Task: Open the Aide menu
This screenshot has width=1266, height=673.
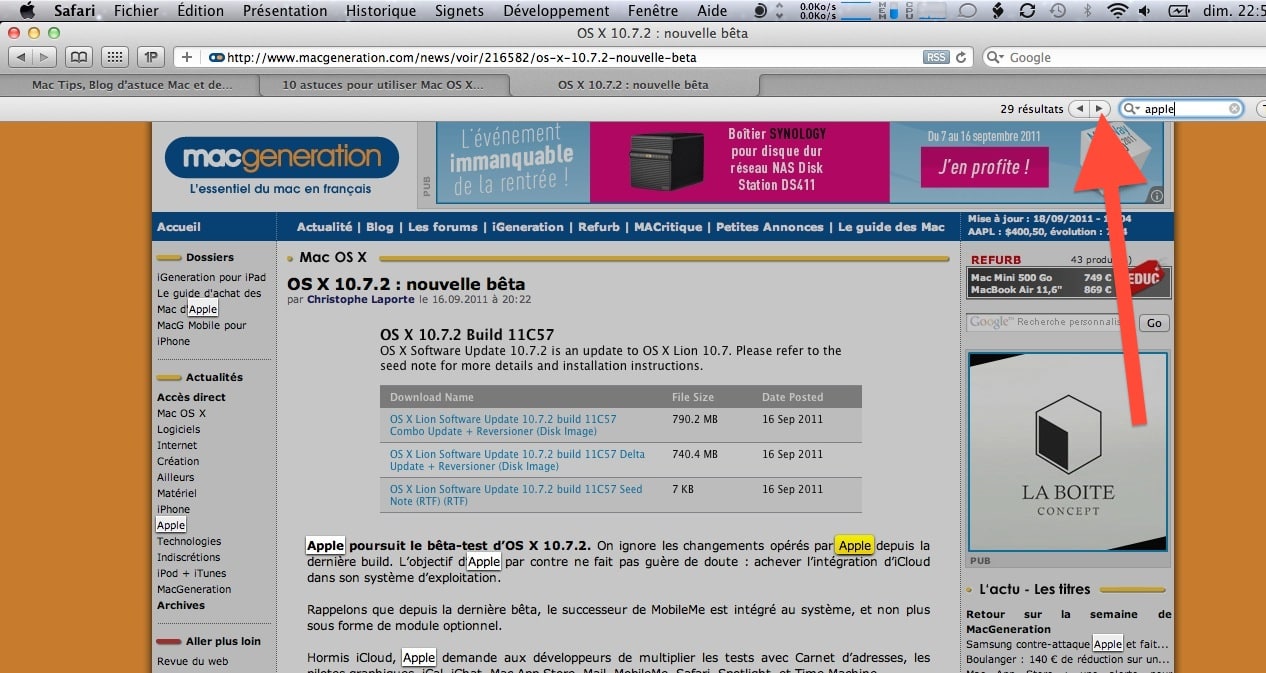Action: tap(712, 11)
